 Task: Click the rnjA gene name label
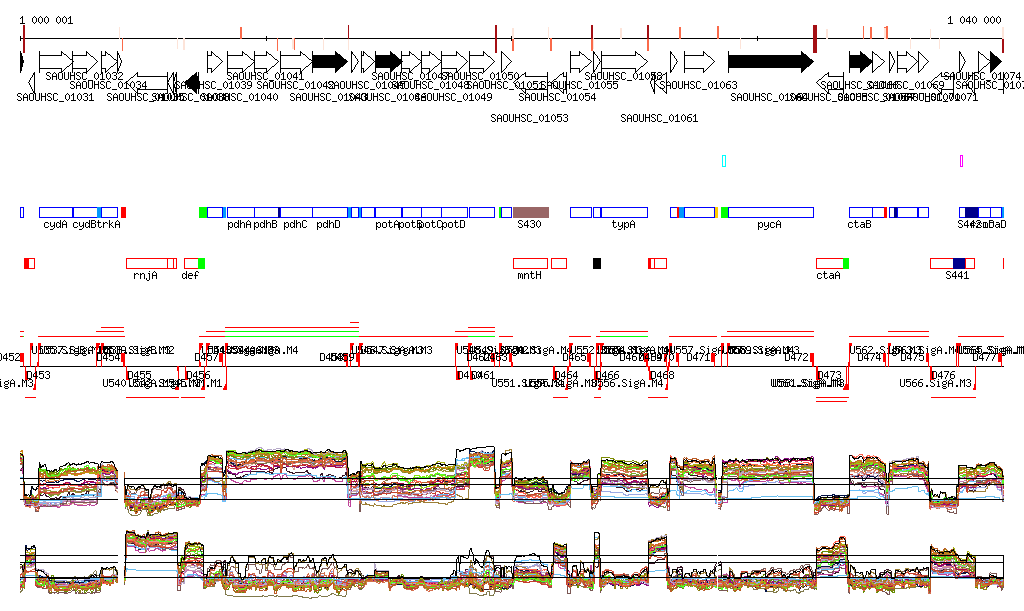pos(145,275)
